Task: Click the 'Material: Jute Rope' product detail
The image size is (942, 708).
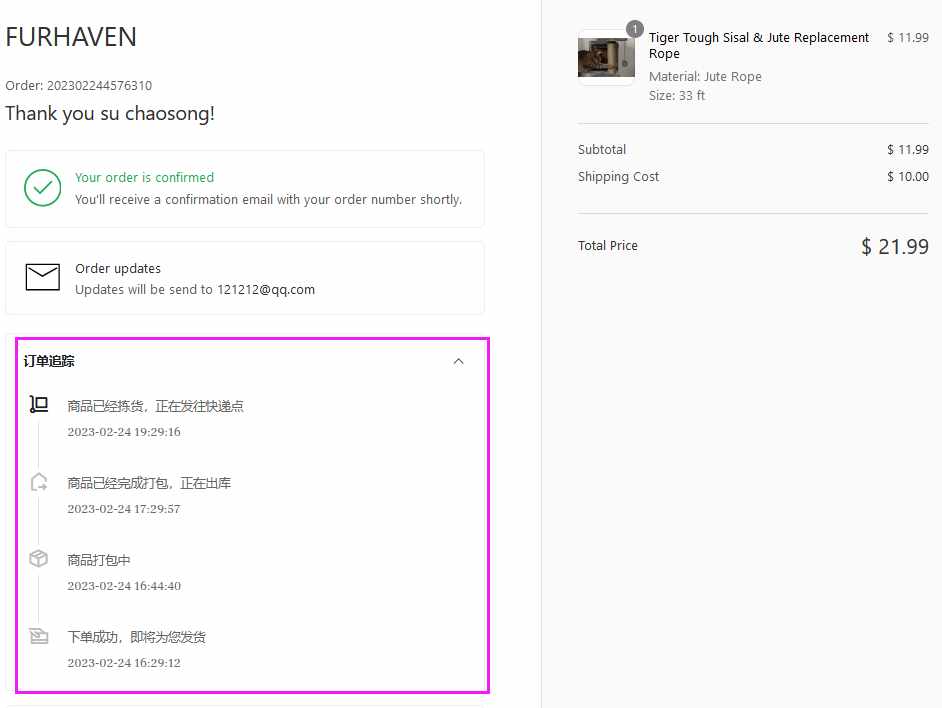Action: (x=705, y=76)
